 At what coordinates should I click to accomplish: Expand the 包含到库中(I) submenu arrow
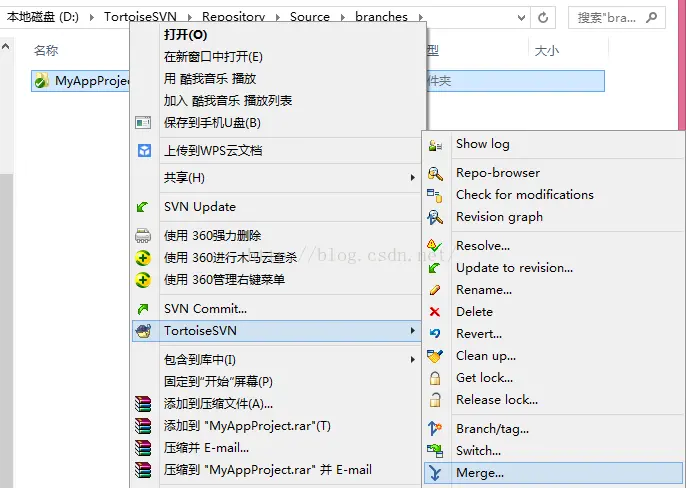point(412,360)
